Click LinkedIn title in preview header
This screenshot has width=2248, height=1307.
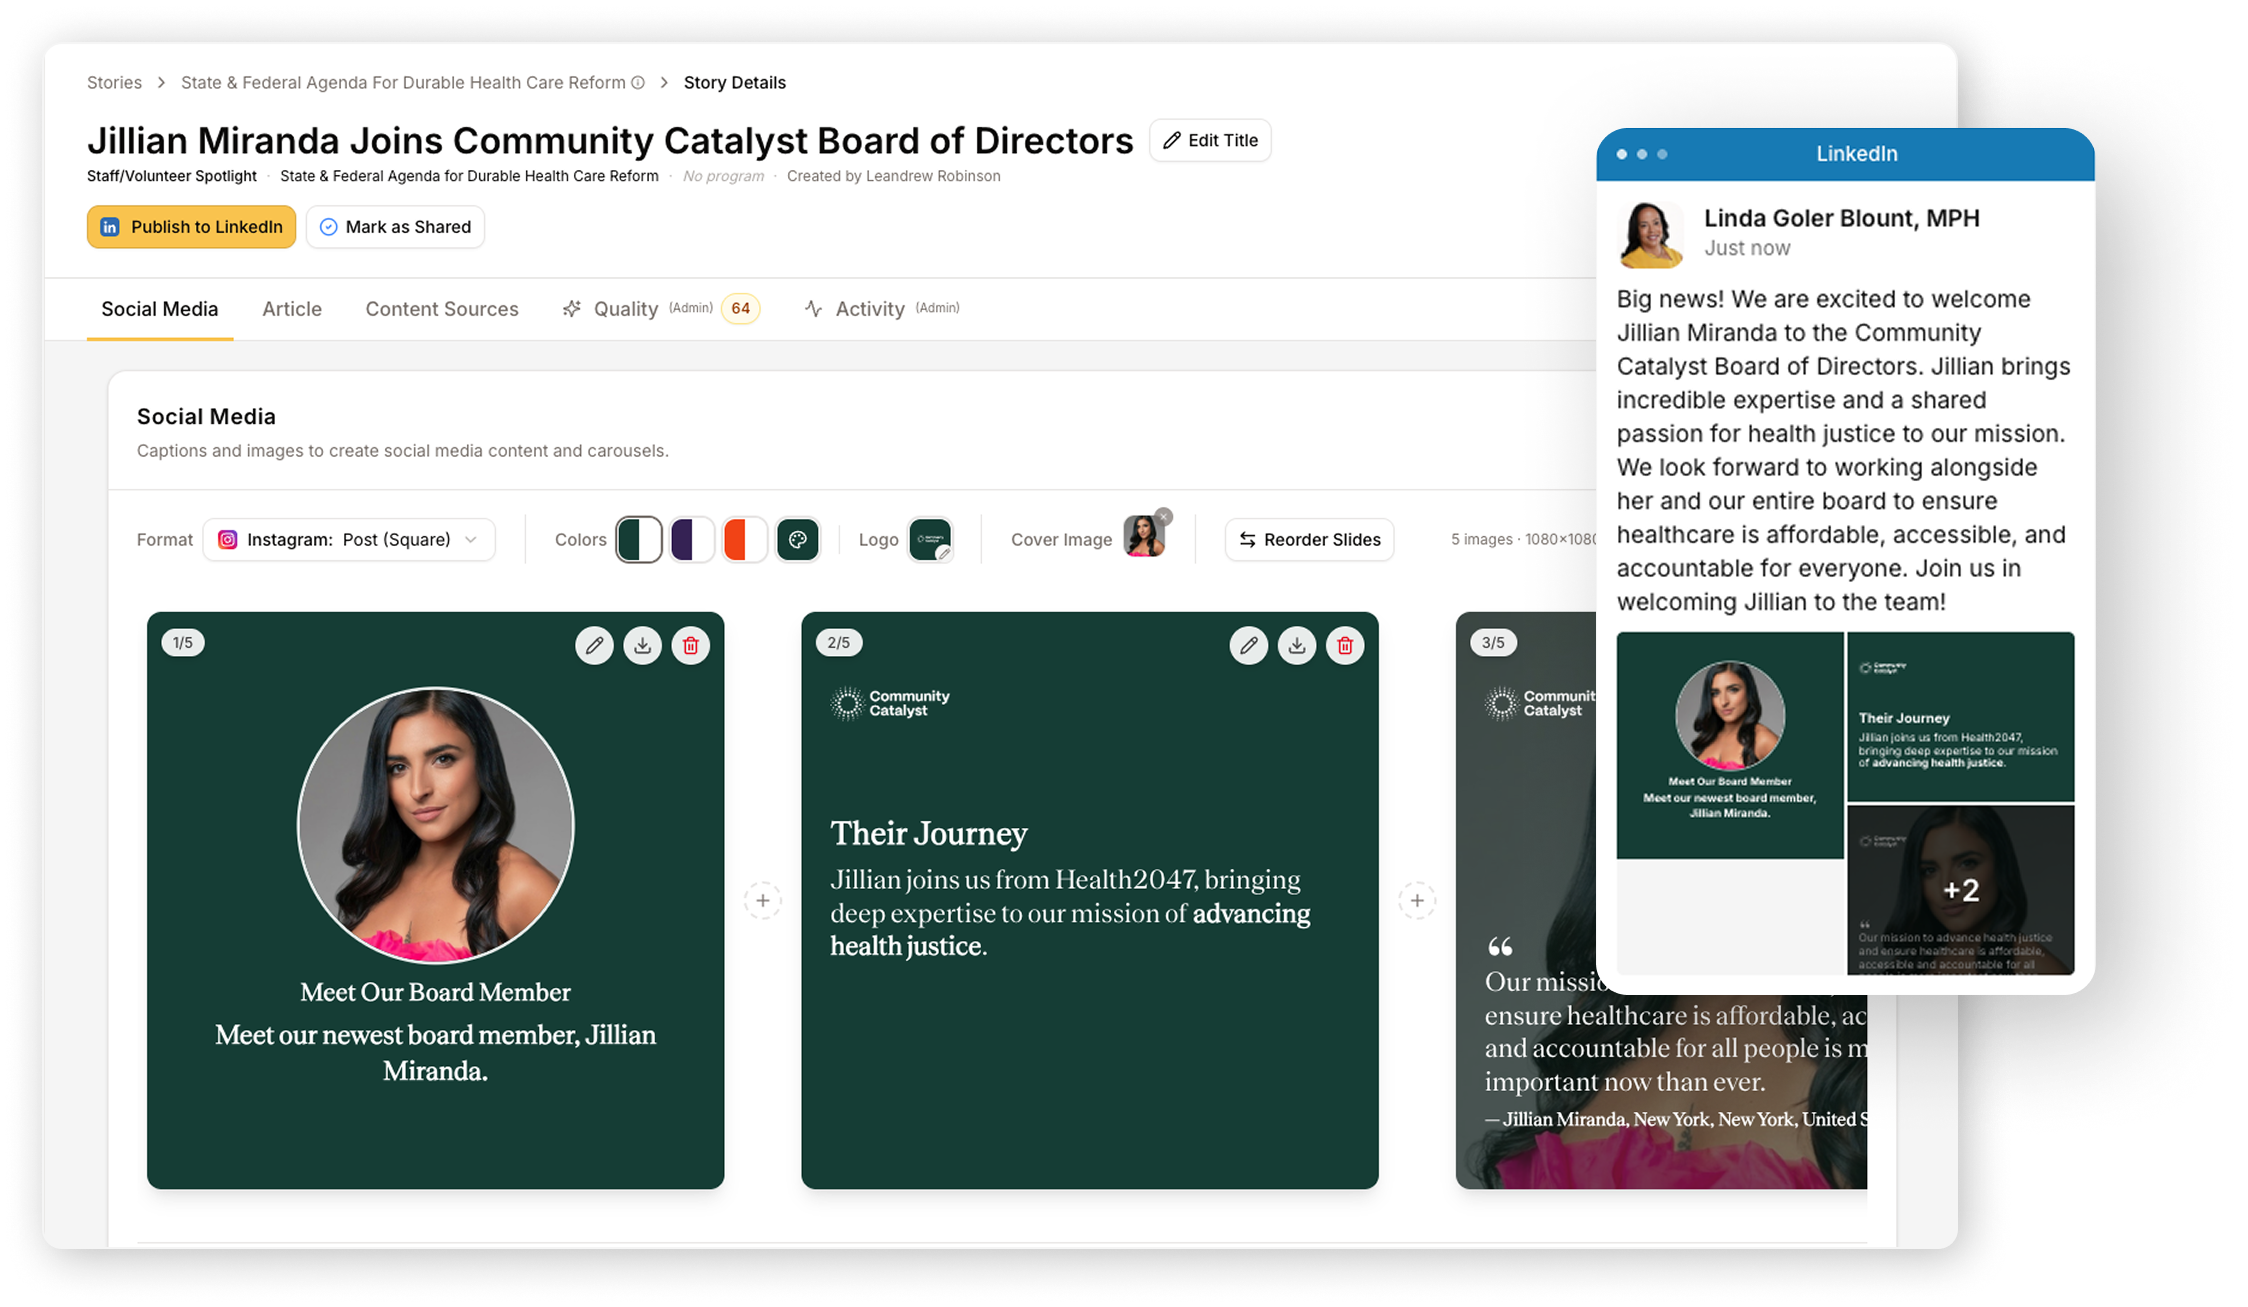tap(1856, 154)
